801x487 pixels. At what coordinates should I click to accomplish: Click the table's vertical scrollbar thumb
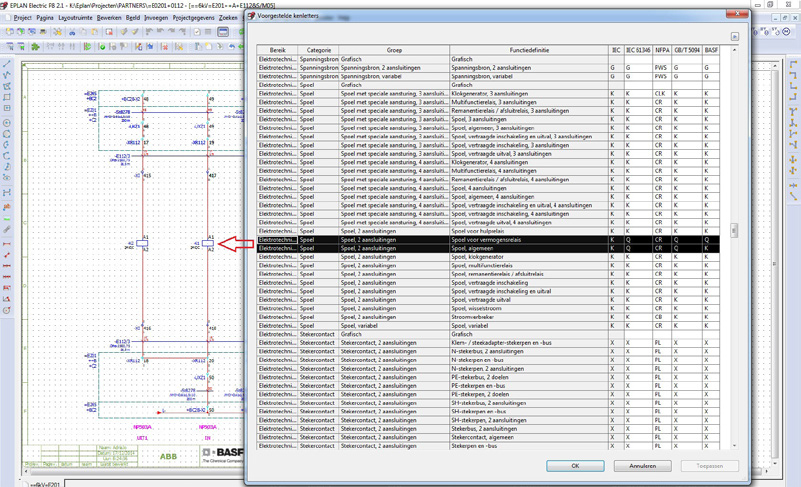pos(734,231)
